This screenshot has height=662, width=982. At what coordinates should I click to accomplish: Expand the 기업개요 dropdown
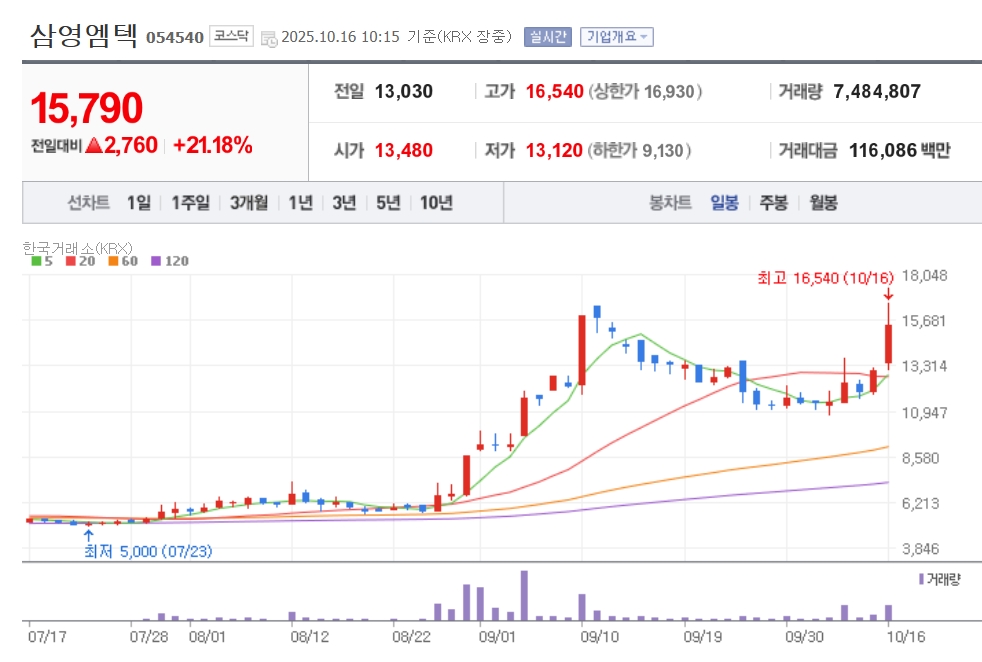(616, 37)
